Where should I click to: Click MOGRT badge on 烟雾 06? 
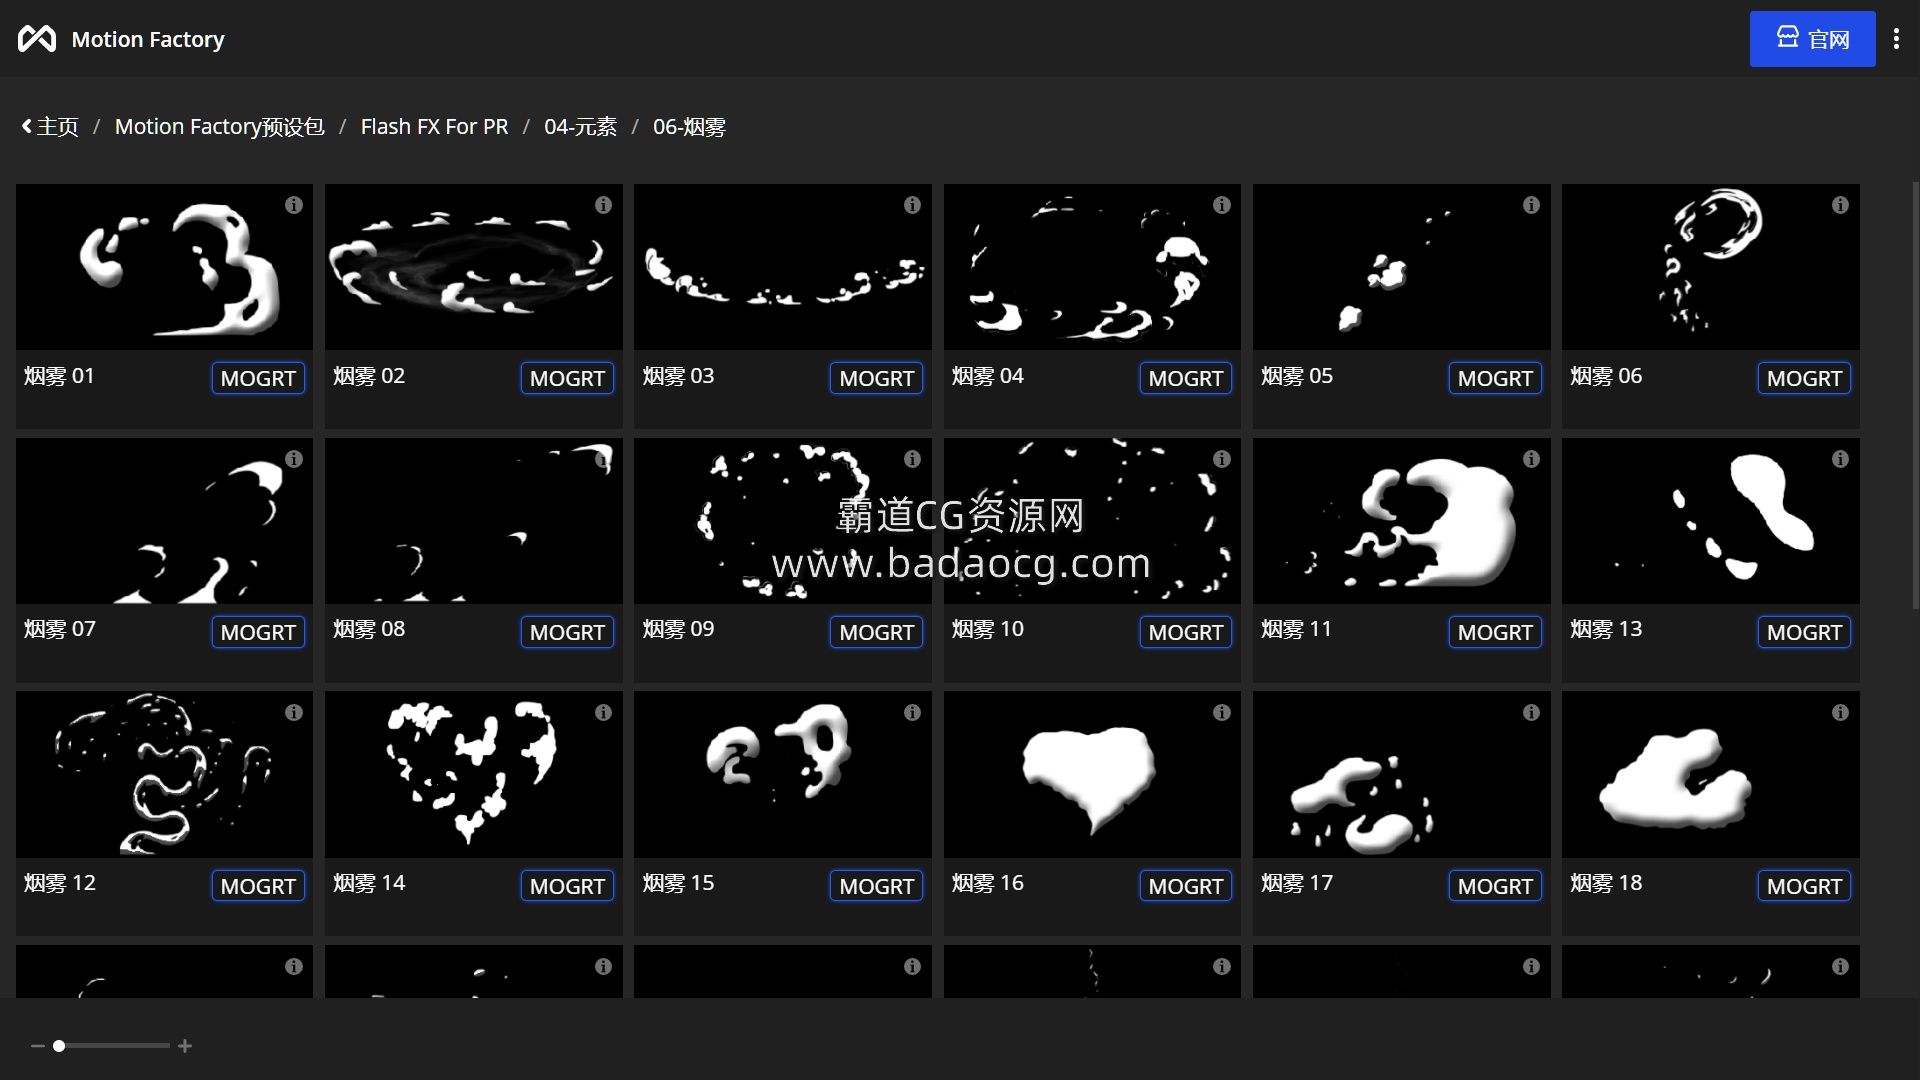pyautogui.click(x=1804, y=378)
